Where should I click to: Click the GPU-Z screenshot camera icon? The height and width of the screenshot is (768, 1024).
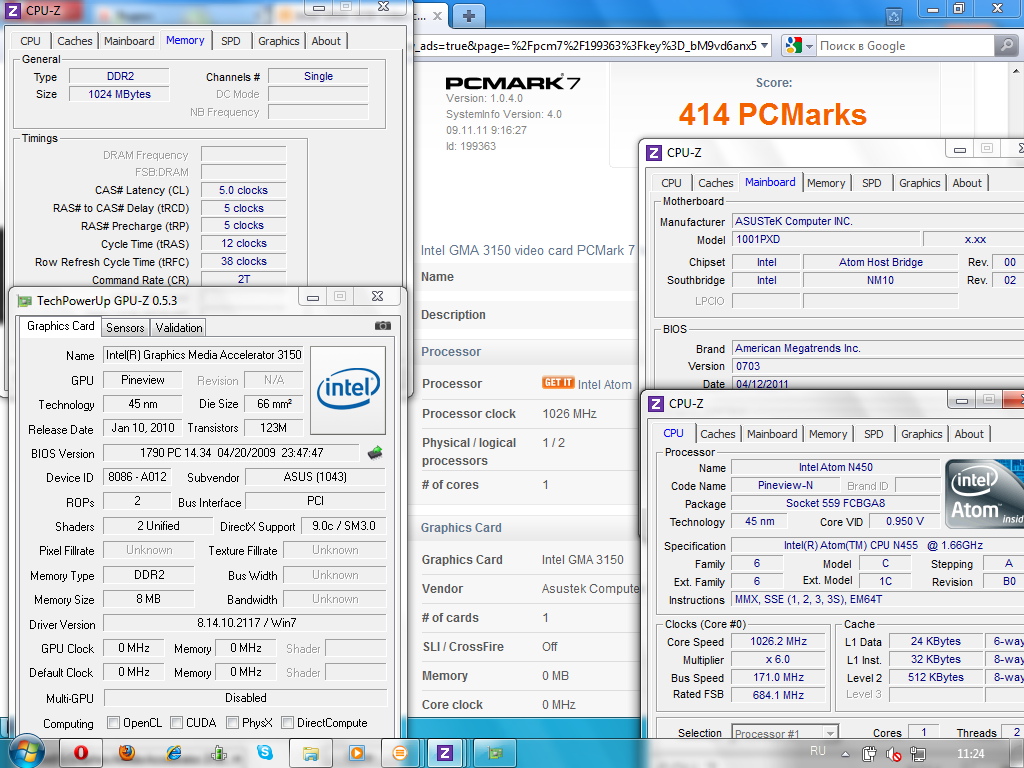click(383, 325)
